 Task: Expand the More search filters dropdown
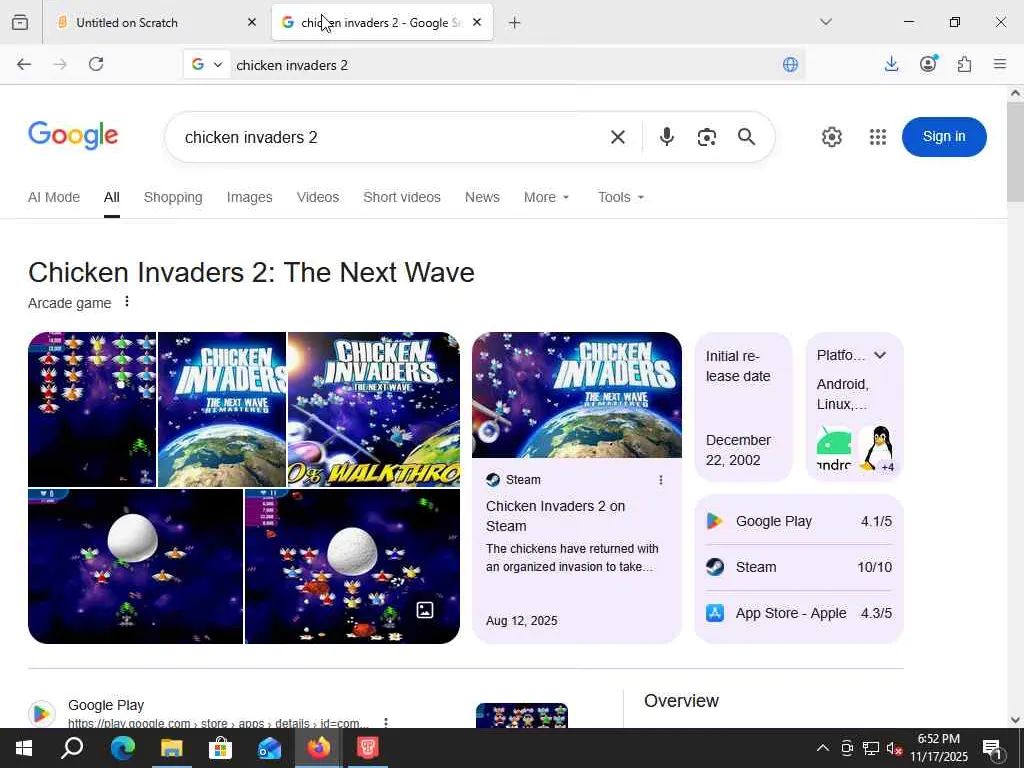pos(547,197)
